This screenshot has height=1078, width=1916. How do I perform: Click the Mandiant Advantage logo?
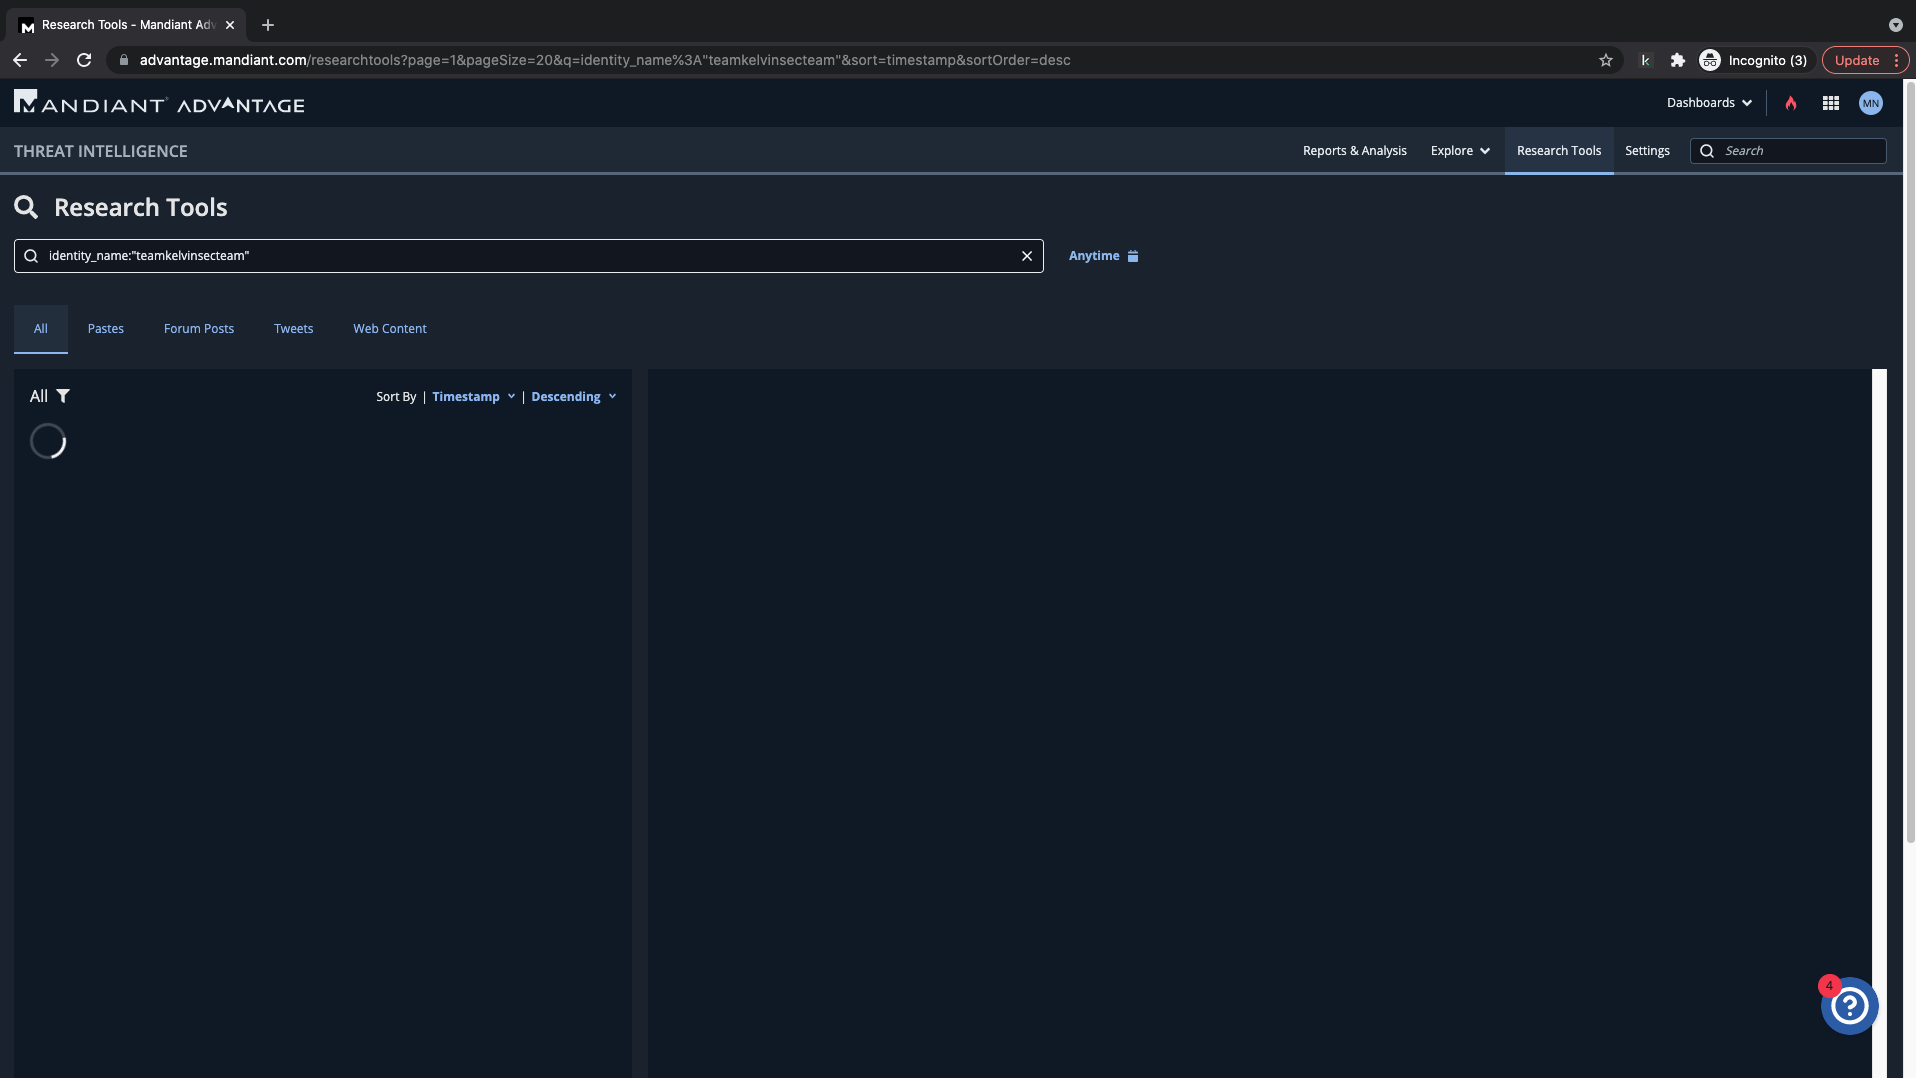click(160, 103)
